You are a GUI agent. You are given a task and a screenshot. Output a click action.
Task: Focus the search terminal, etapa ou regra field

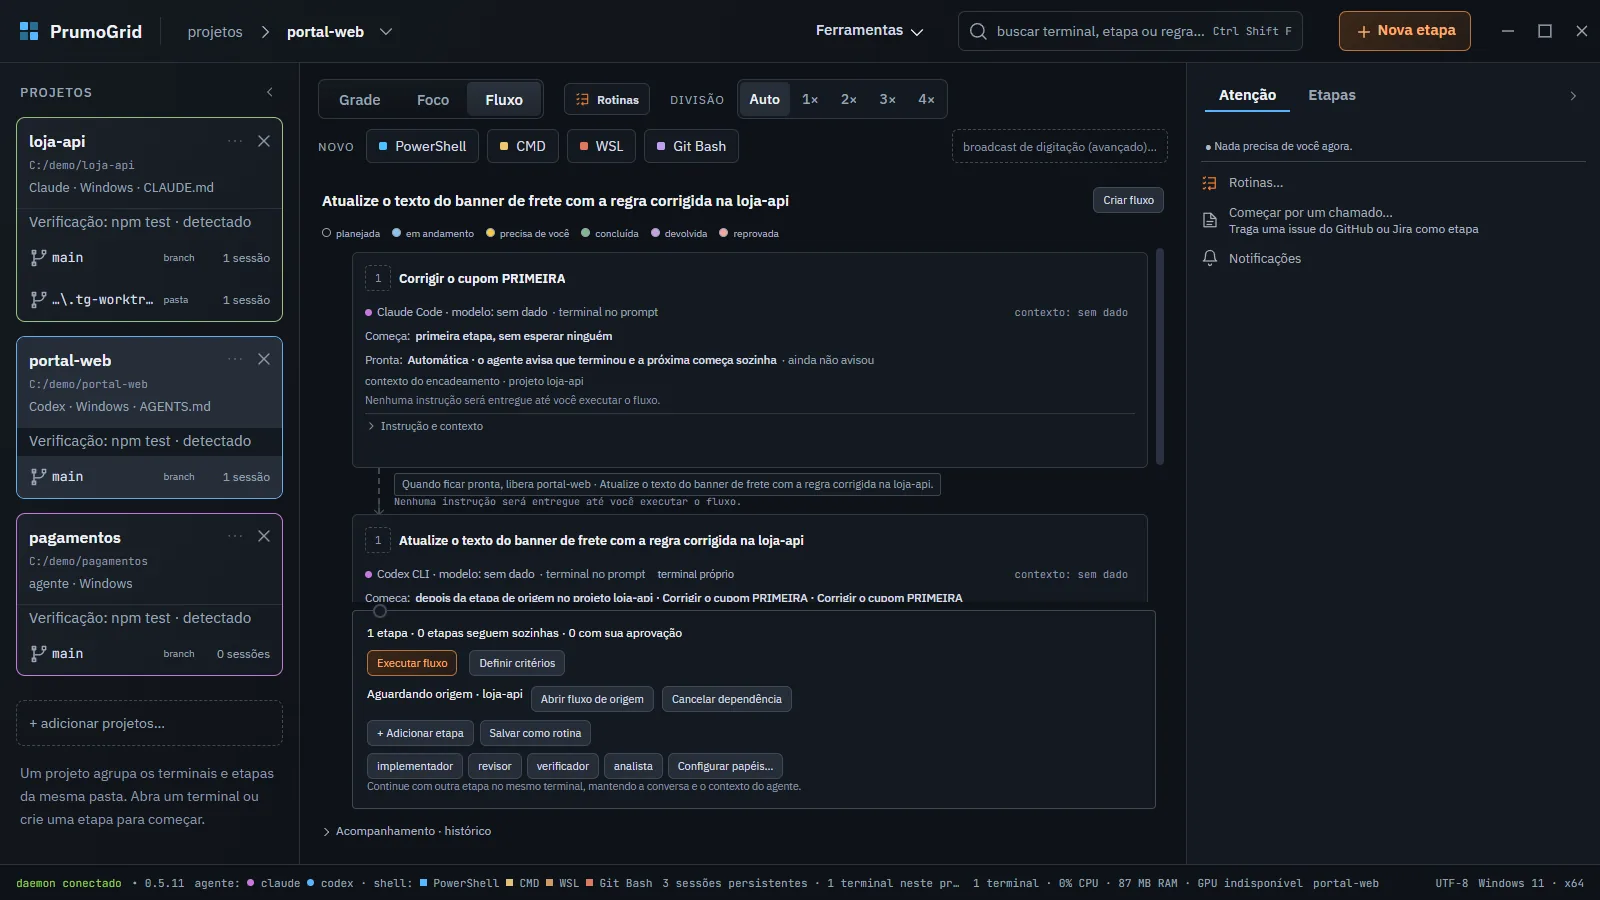pos(1130,31)
